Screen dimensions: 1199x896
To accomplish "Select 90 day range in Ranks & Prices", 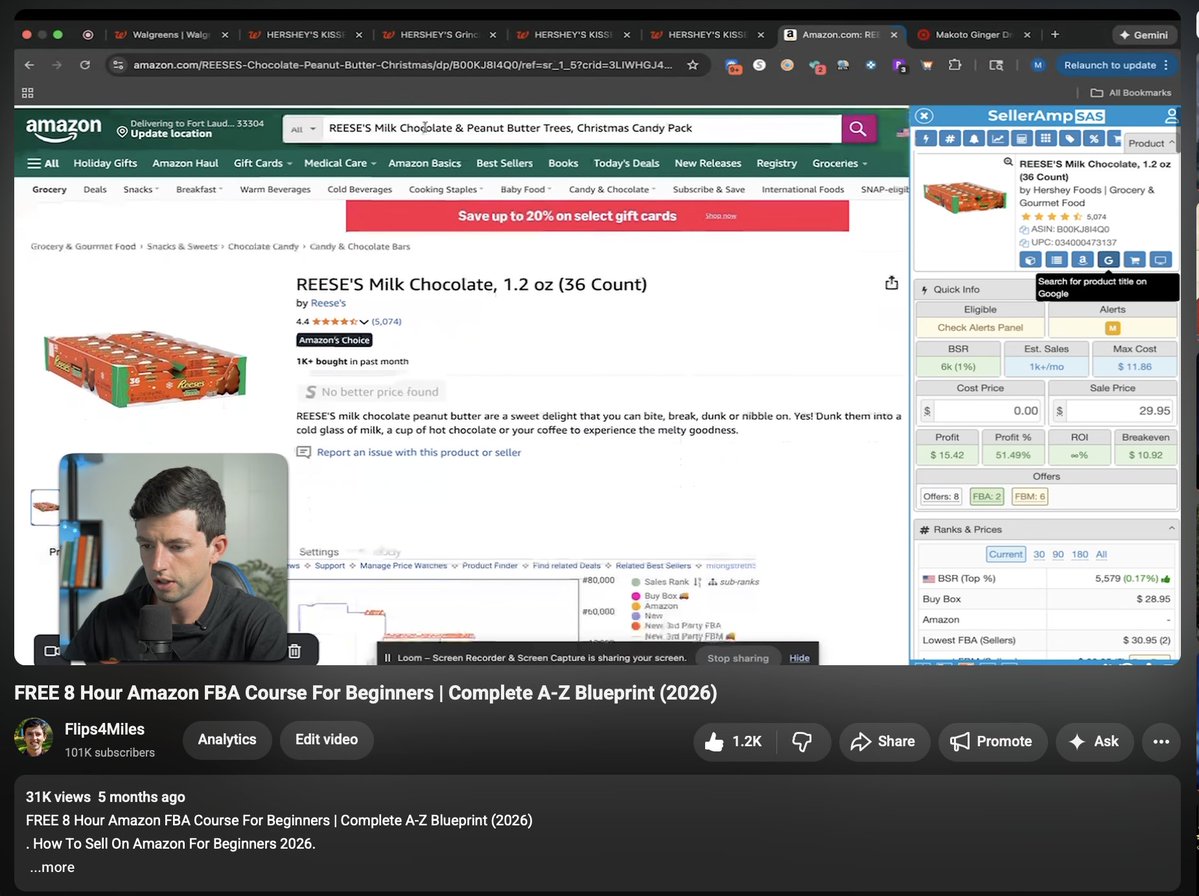I will click(1058, 554).
